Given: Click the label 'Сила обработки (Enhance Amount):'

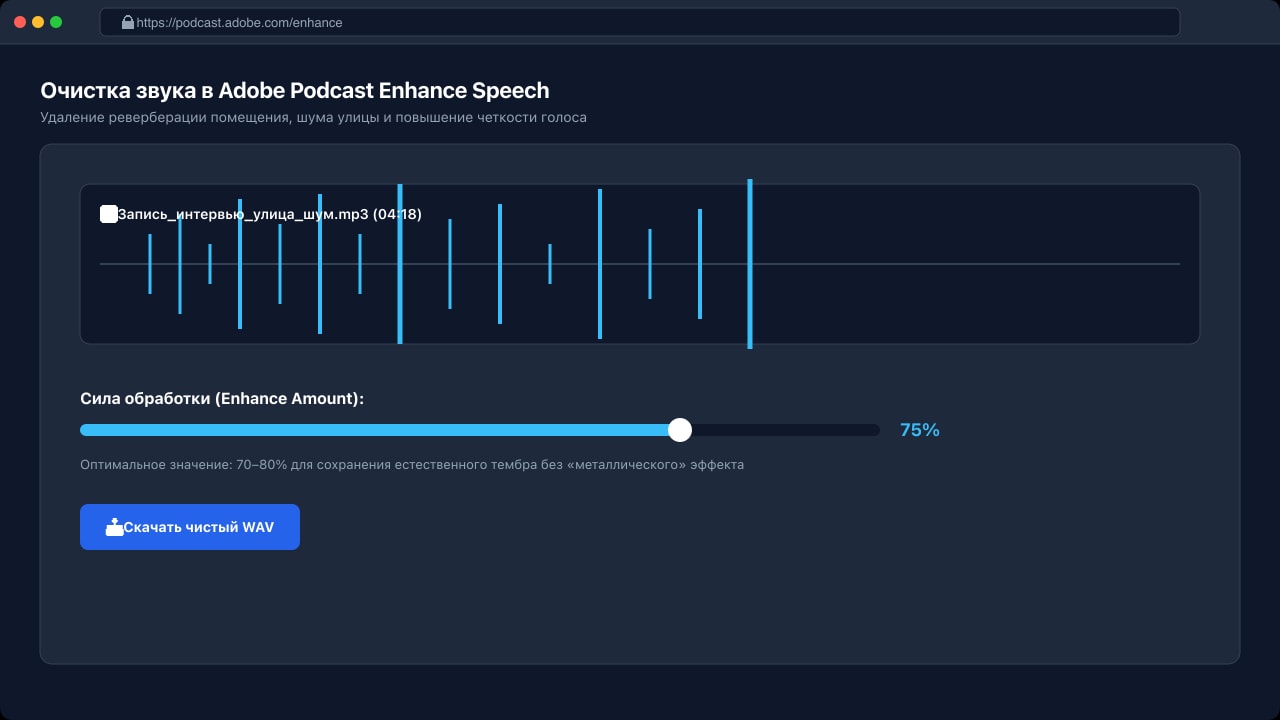Looking at the screenshot, I should click(x=222, y=398).
